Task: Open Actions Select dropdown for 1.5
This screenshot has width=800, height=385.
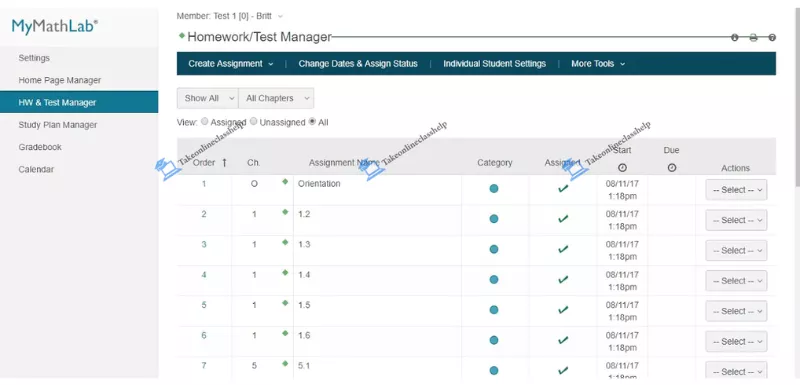Action: 736,311
